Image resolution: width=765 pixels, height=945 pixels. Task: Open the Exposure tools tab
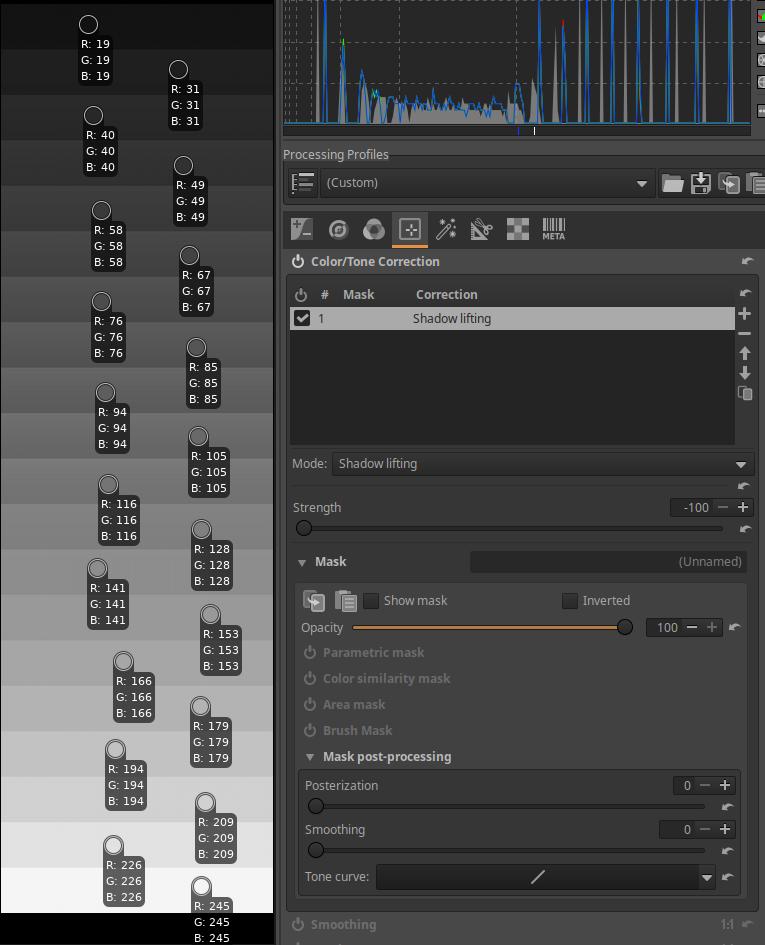point(302,230)
